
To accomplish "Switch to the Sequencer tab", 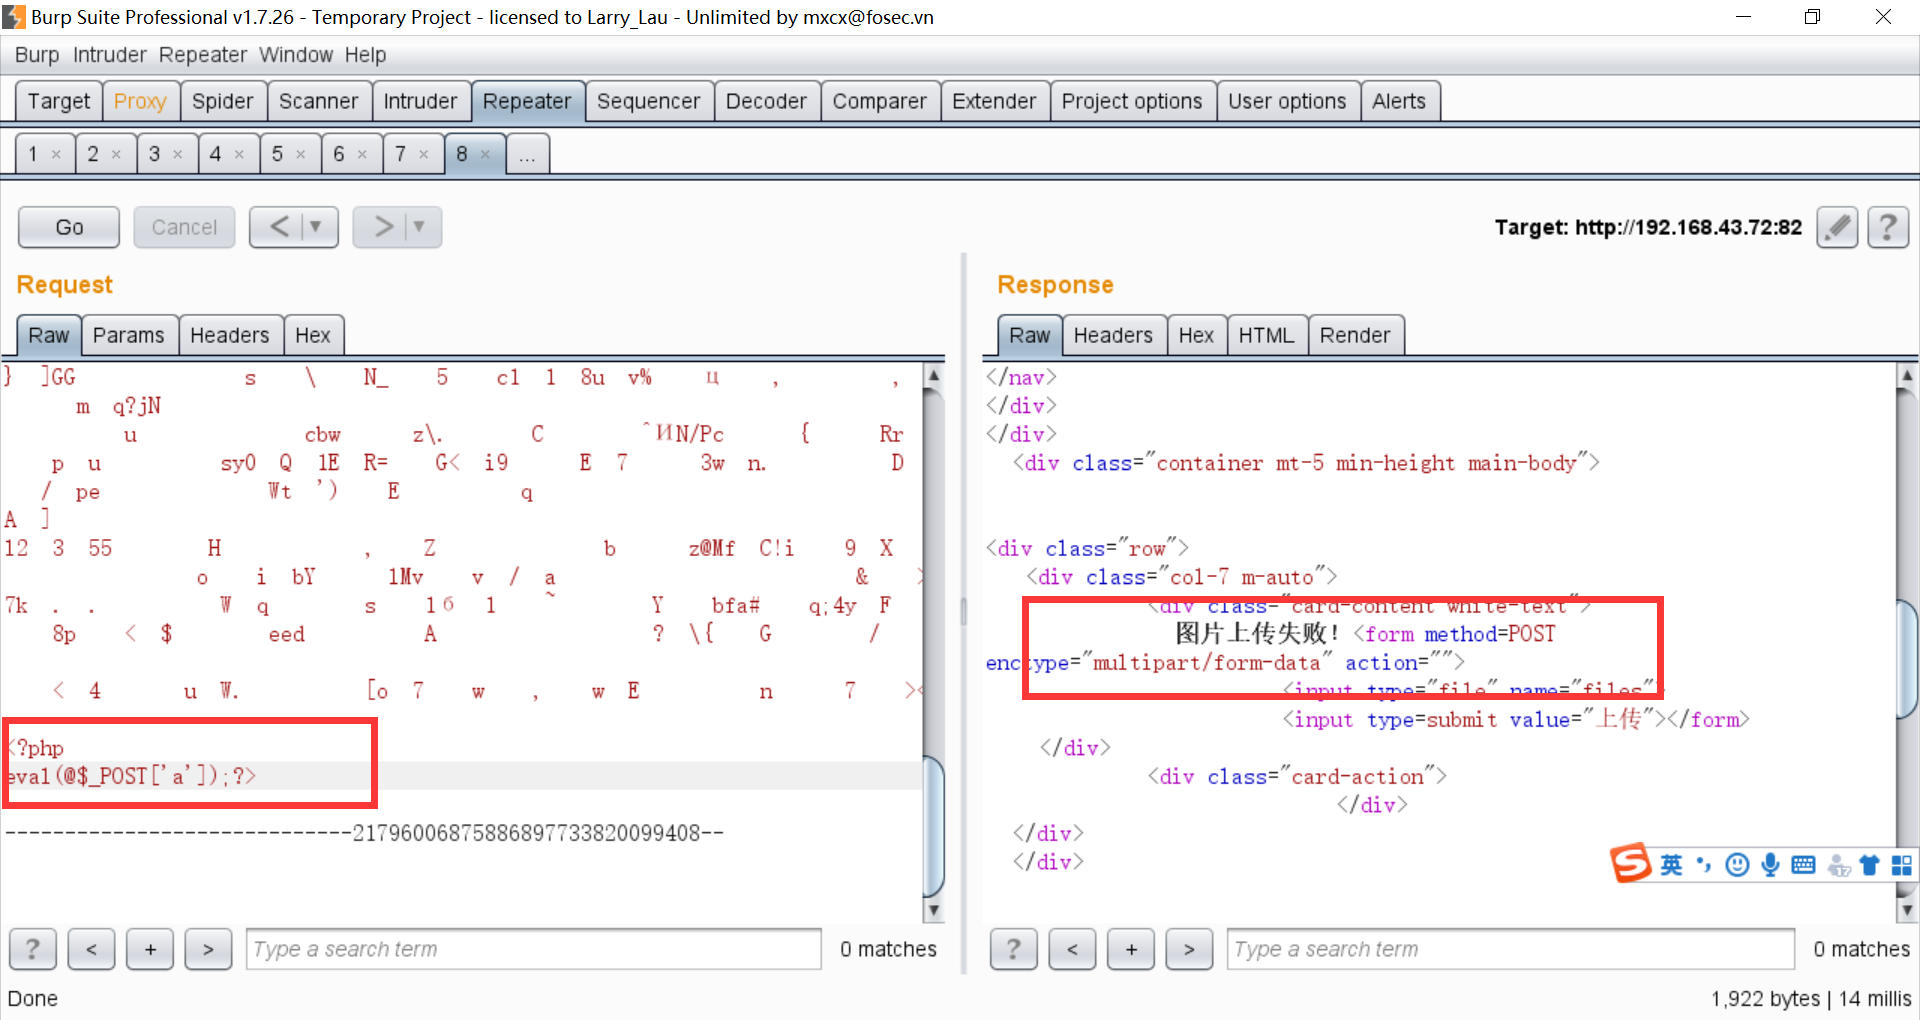I will [649, 101].
